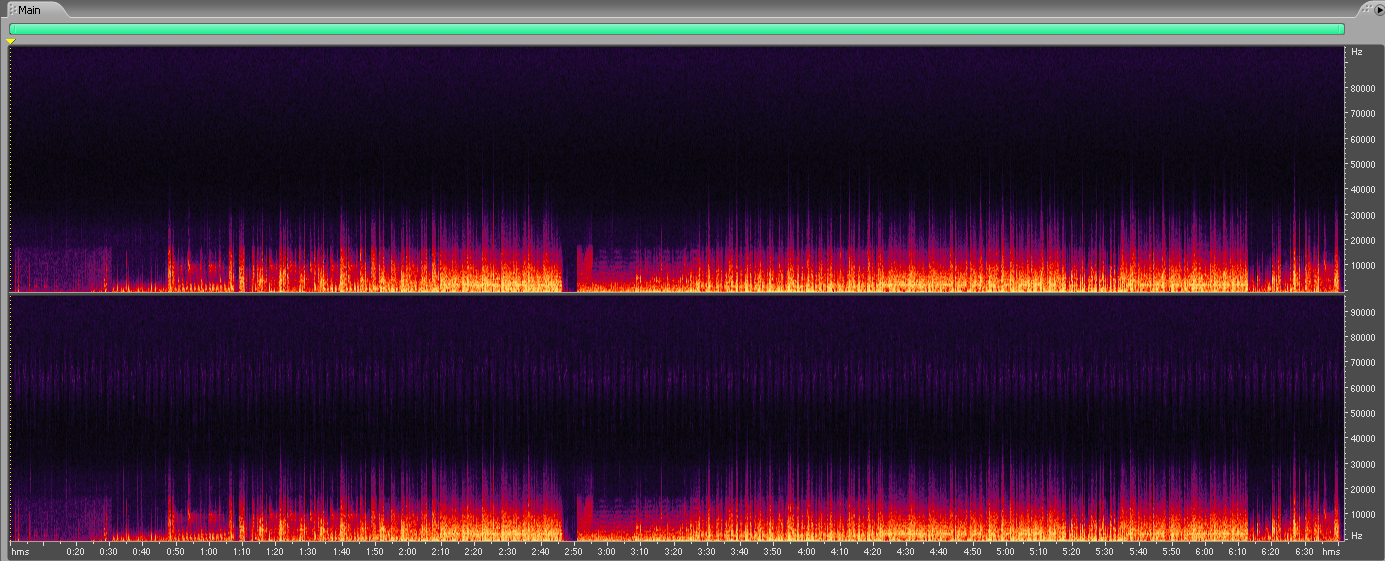Click 10000 on lower channel frequency scale
The height and width of the screenshot is (561, 1385).
[1364, 514]
